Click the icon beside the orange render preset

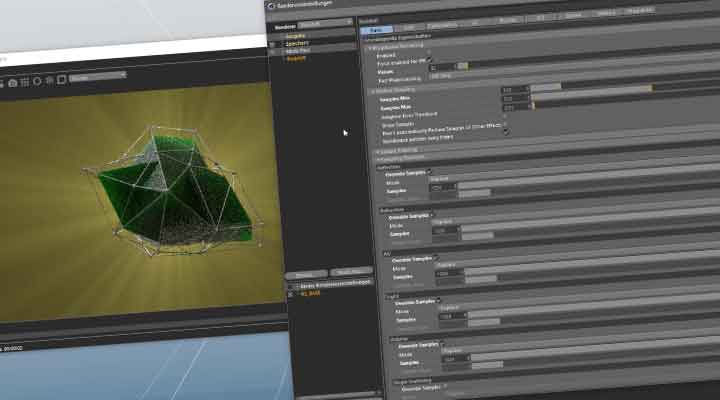(x=291, y=295)
